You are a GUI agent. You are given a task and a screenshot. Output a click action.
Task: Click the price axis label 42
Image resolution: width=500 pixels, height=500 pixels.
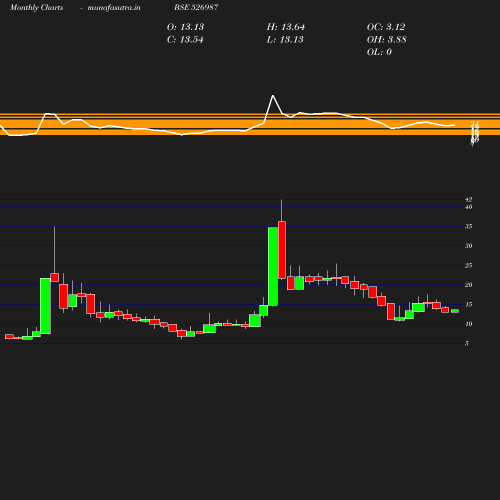(x=469, y=200)
